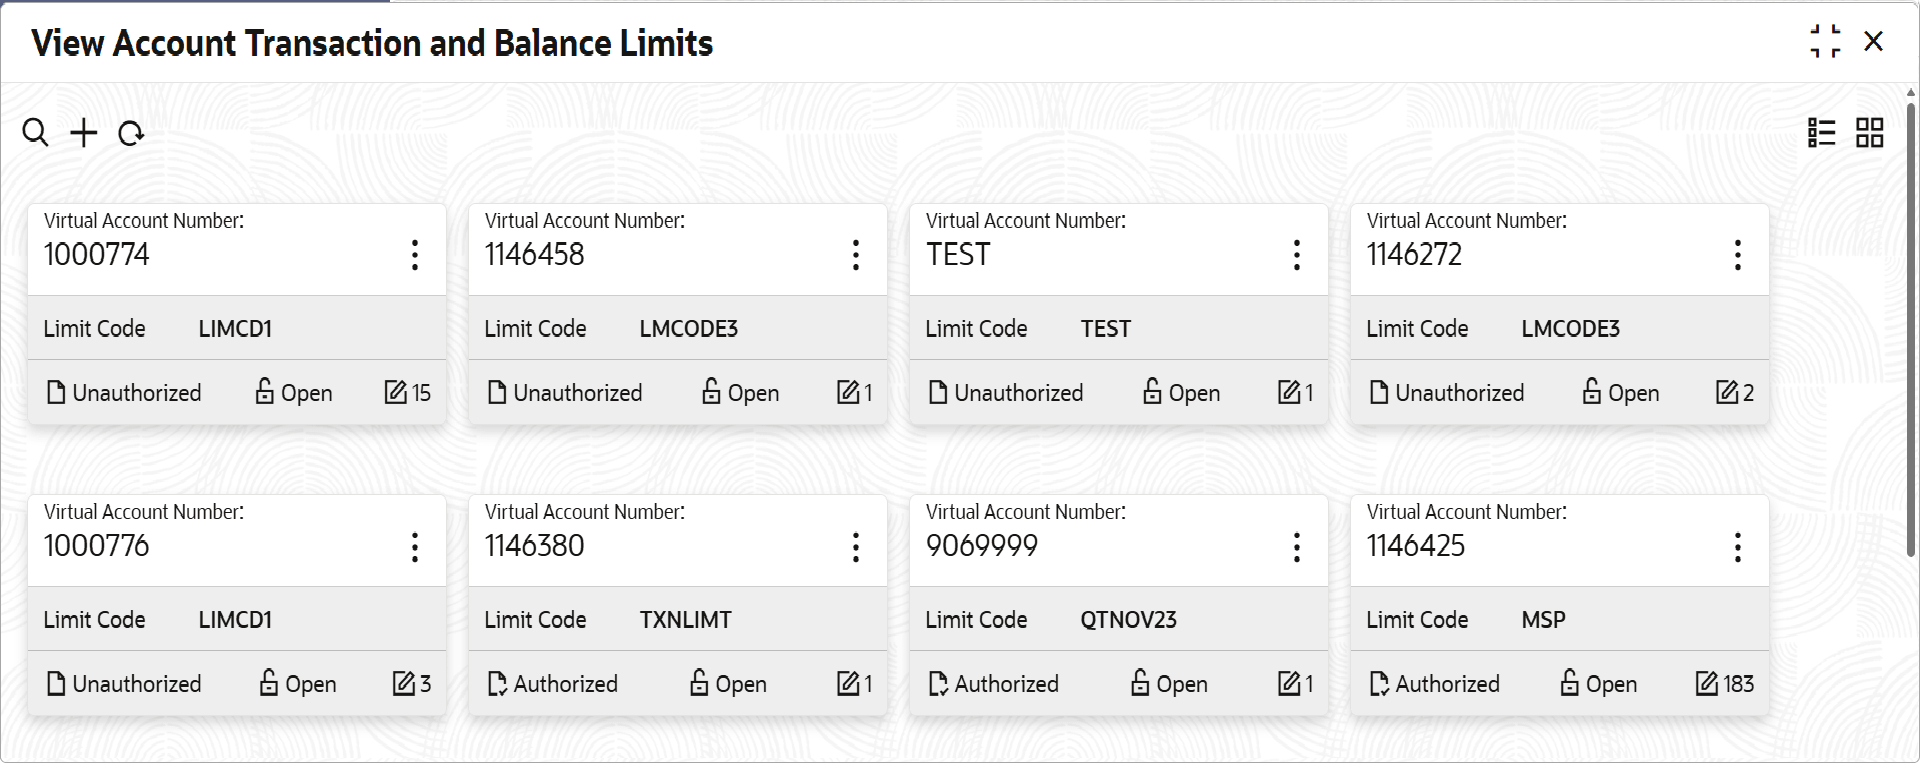Refresh the account limits list
1920x763 pixels.
click(131, 133)
